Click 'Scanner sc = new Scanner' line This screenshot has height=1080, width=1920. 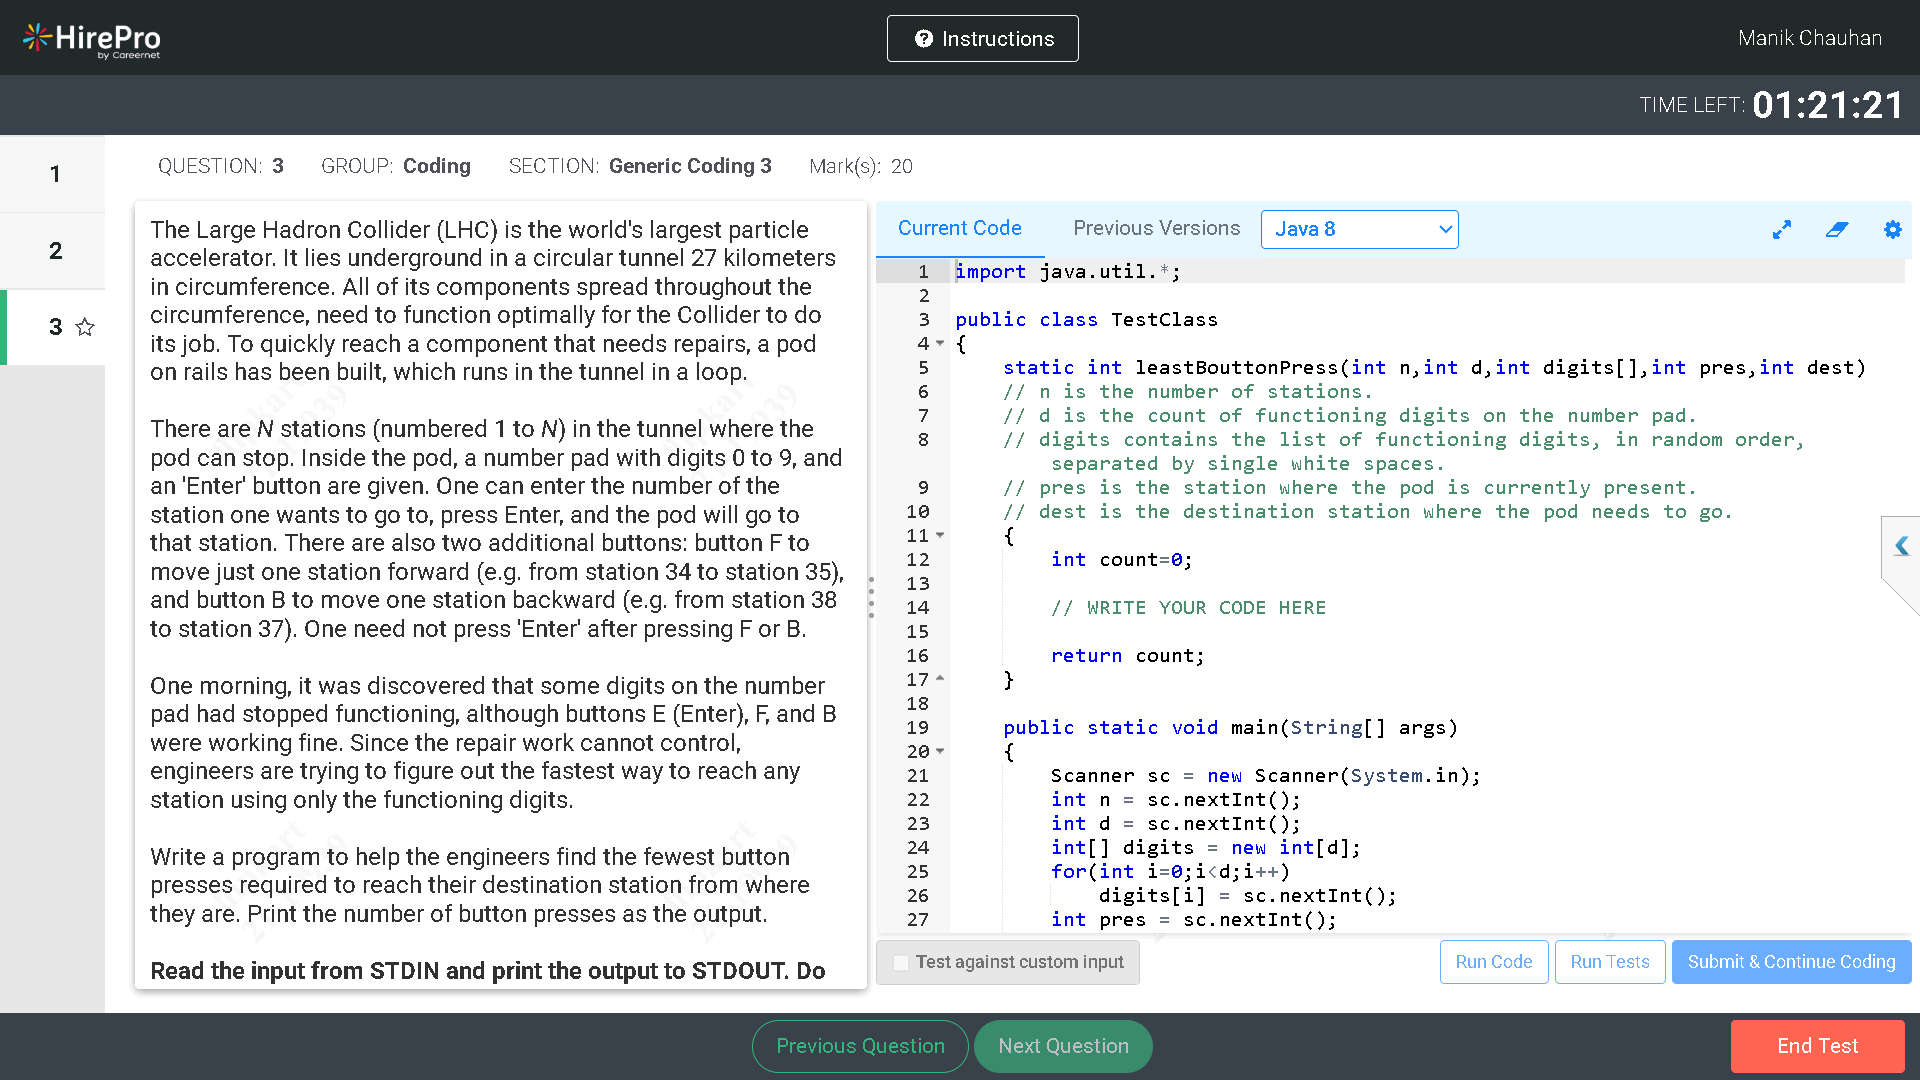1265,776
